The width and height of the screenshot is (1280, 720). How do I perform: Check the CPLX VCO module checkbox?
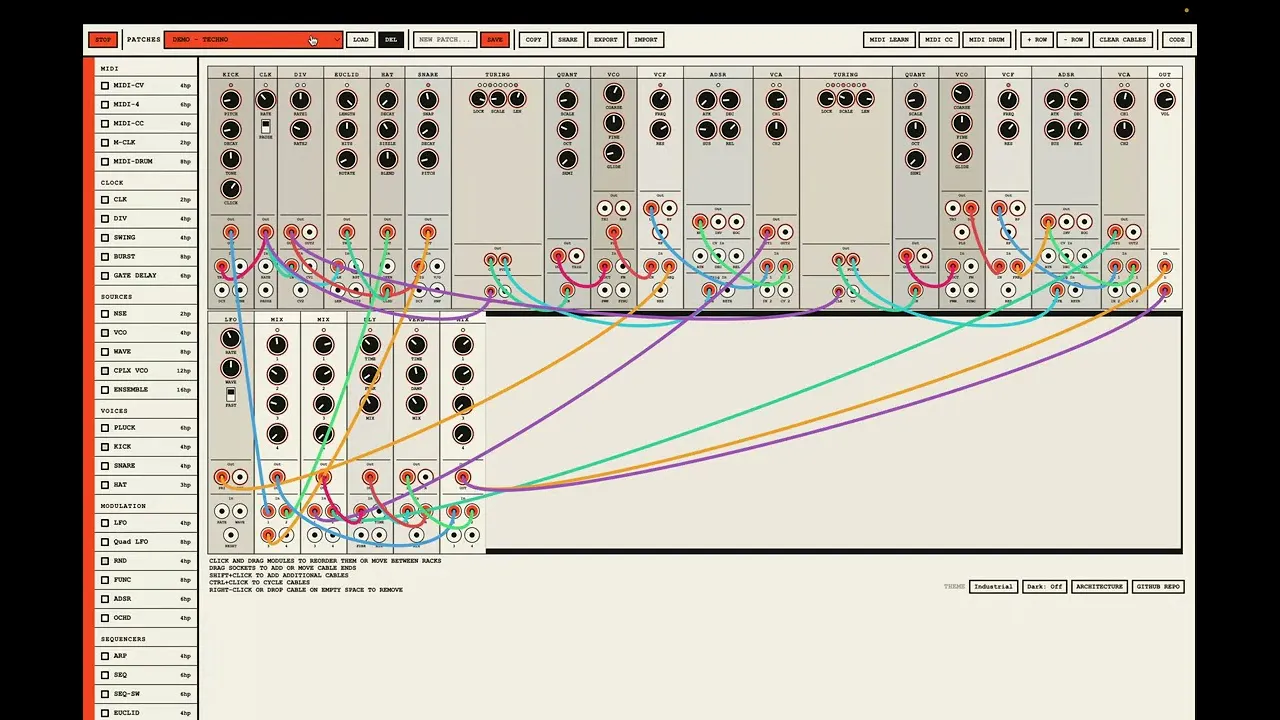(105, 371)
